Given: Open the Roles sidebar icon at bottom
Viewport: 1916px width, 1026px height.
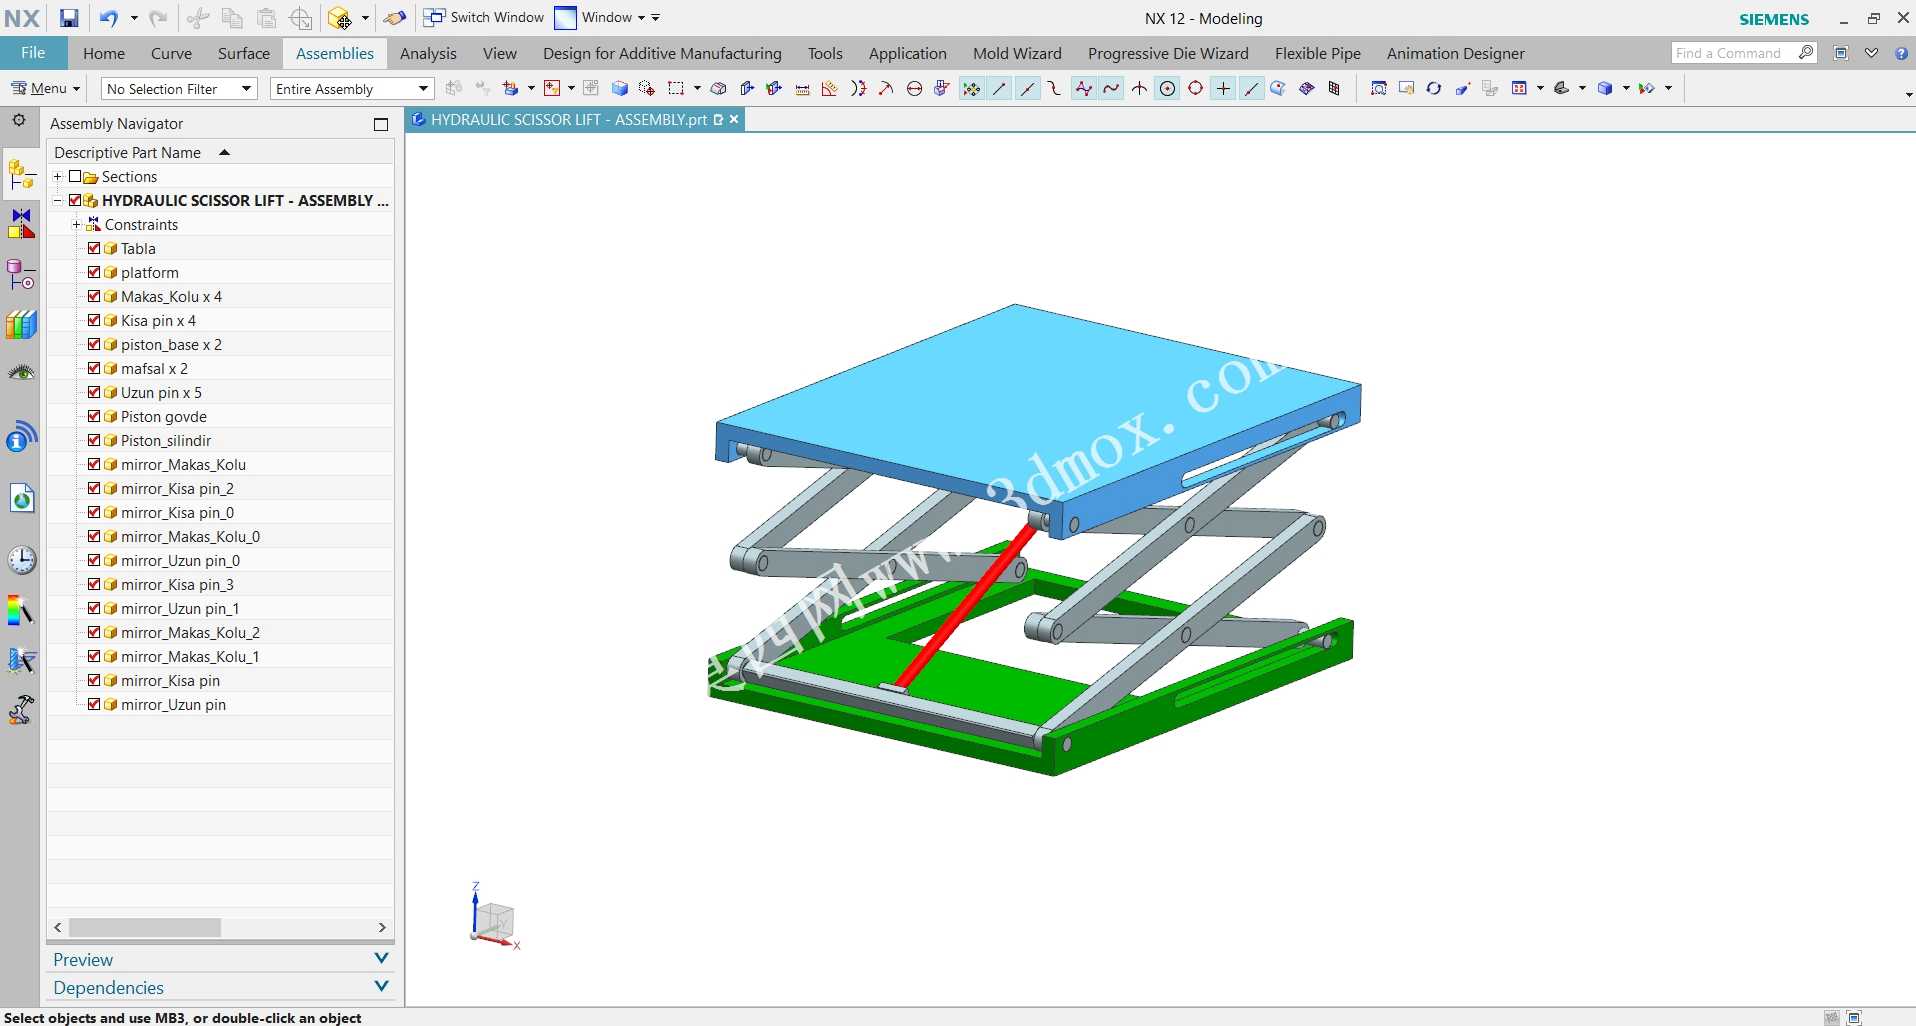Looking at the screenshot, I should point(21,710).
